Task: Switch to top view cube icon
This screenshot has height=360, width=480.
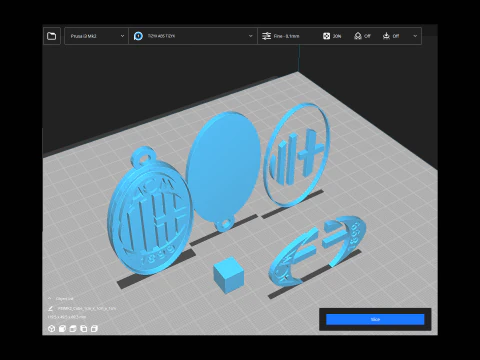Action: coord(73,329)
